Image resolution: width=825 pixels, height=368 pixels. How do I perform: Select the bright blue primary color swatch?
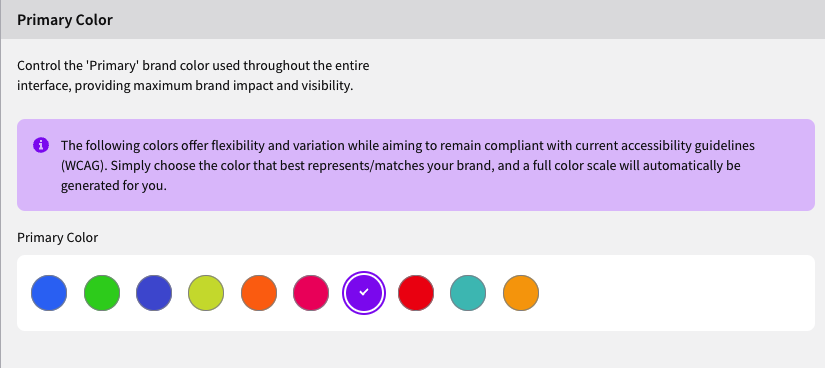(x=49, y=293)
